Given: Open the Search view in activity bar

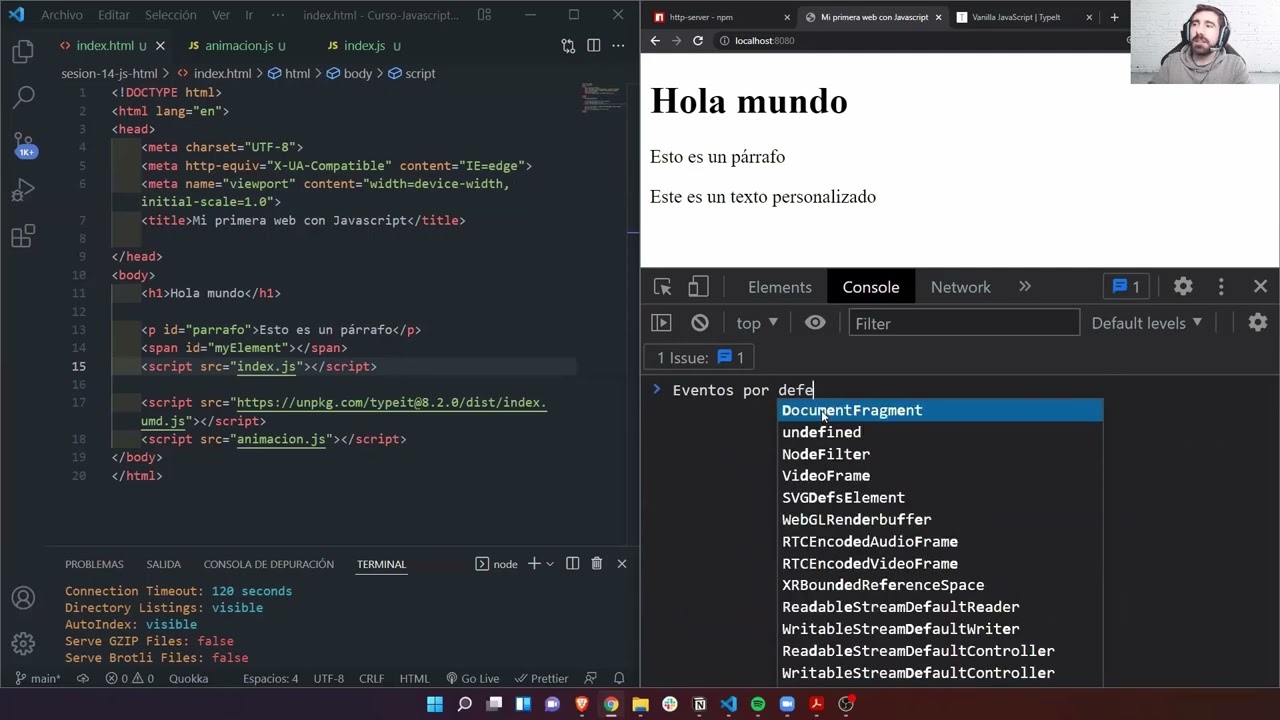Looking at the screenshot, I should (24, 97).
